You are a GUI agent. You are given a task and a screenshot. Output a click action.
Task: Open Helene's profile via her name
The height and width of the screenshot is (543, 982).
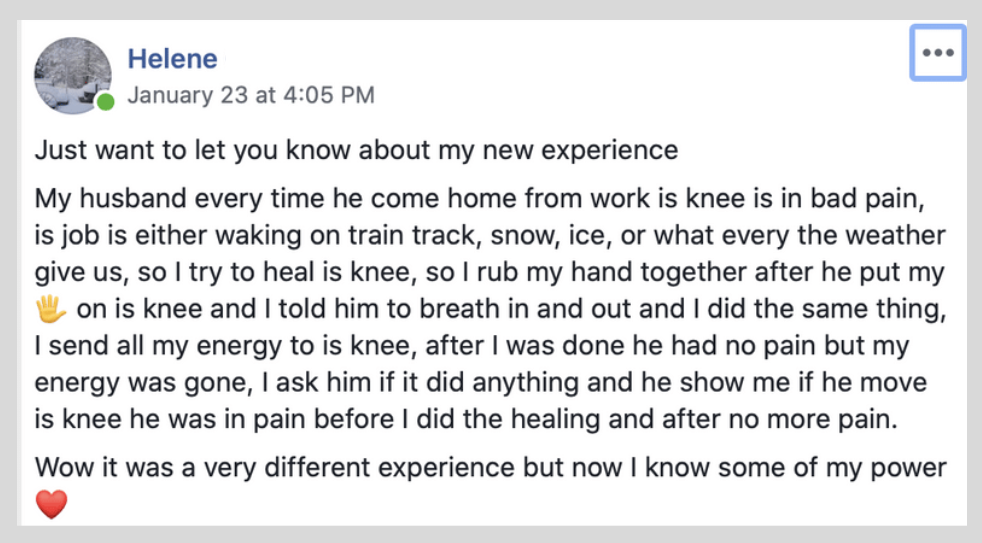point(172,59)
